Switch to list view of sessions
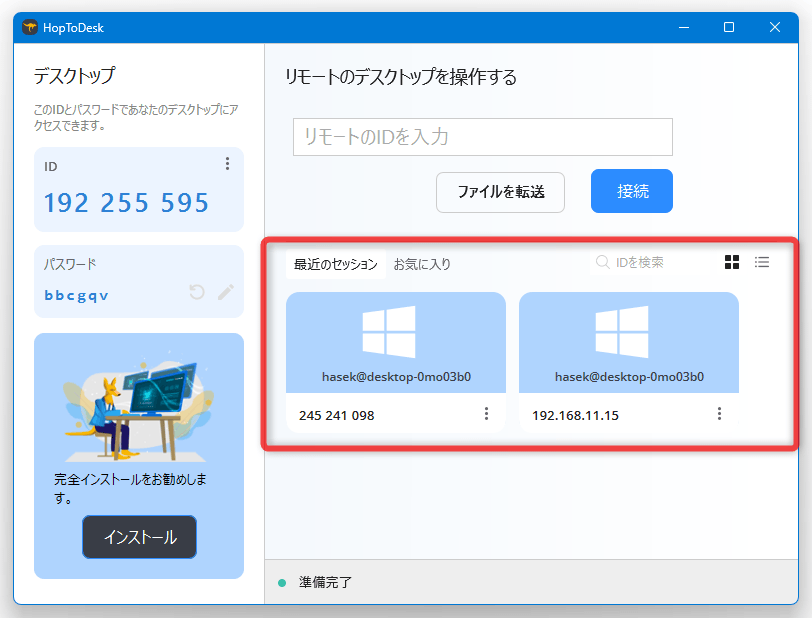The width and height of the screenshot is (812, 618). click(x=762, y=262)
